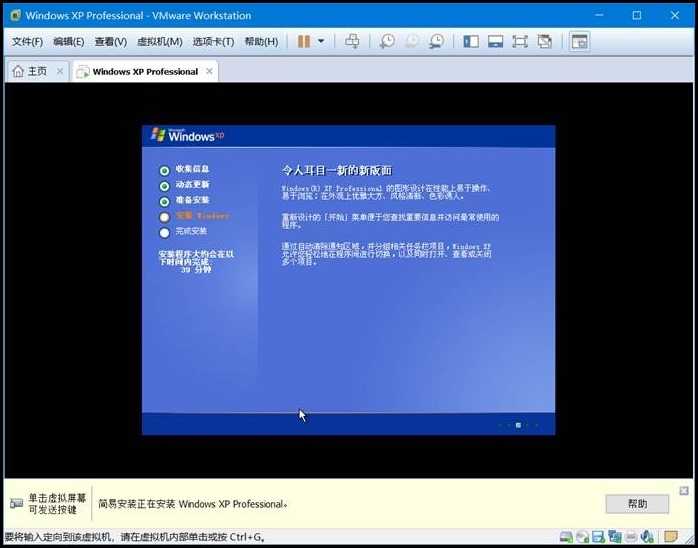Open the 选项卡(T) menu
The height and width of the screenshot is (548, 698).
[213, 42]
